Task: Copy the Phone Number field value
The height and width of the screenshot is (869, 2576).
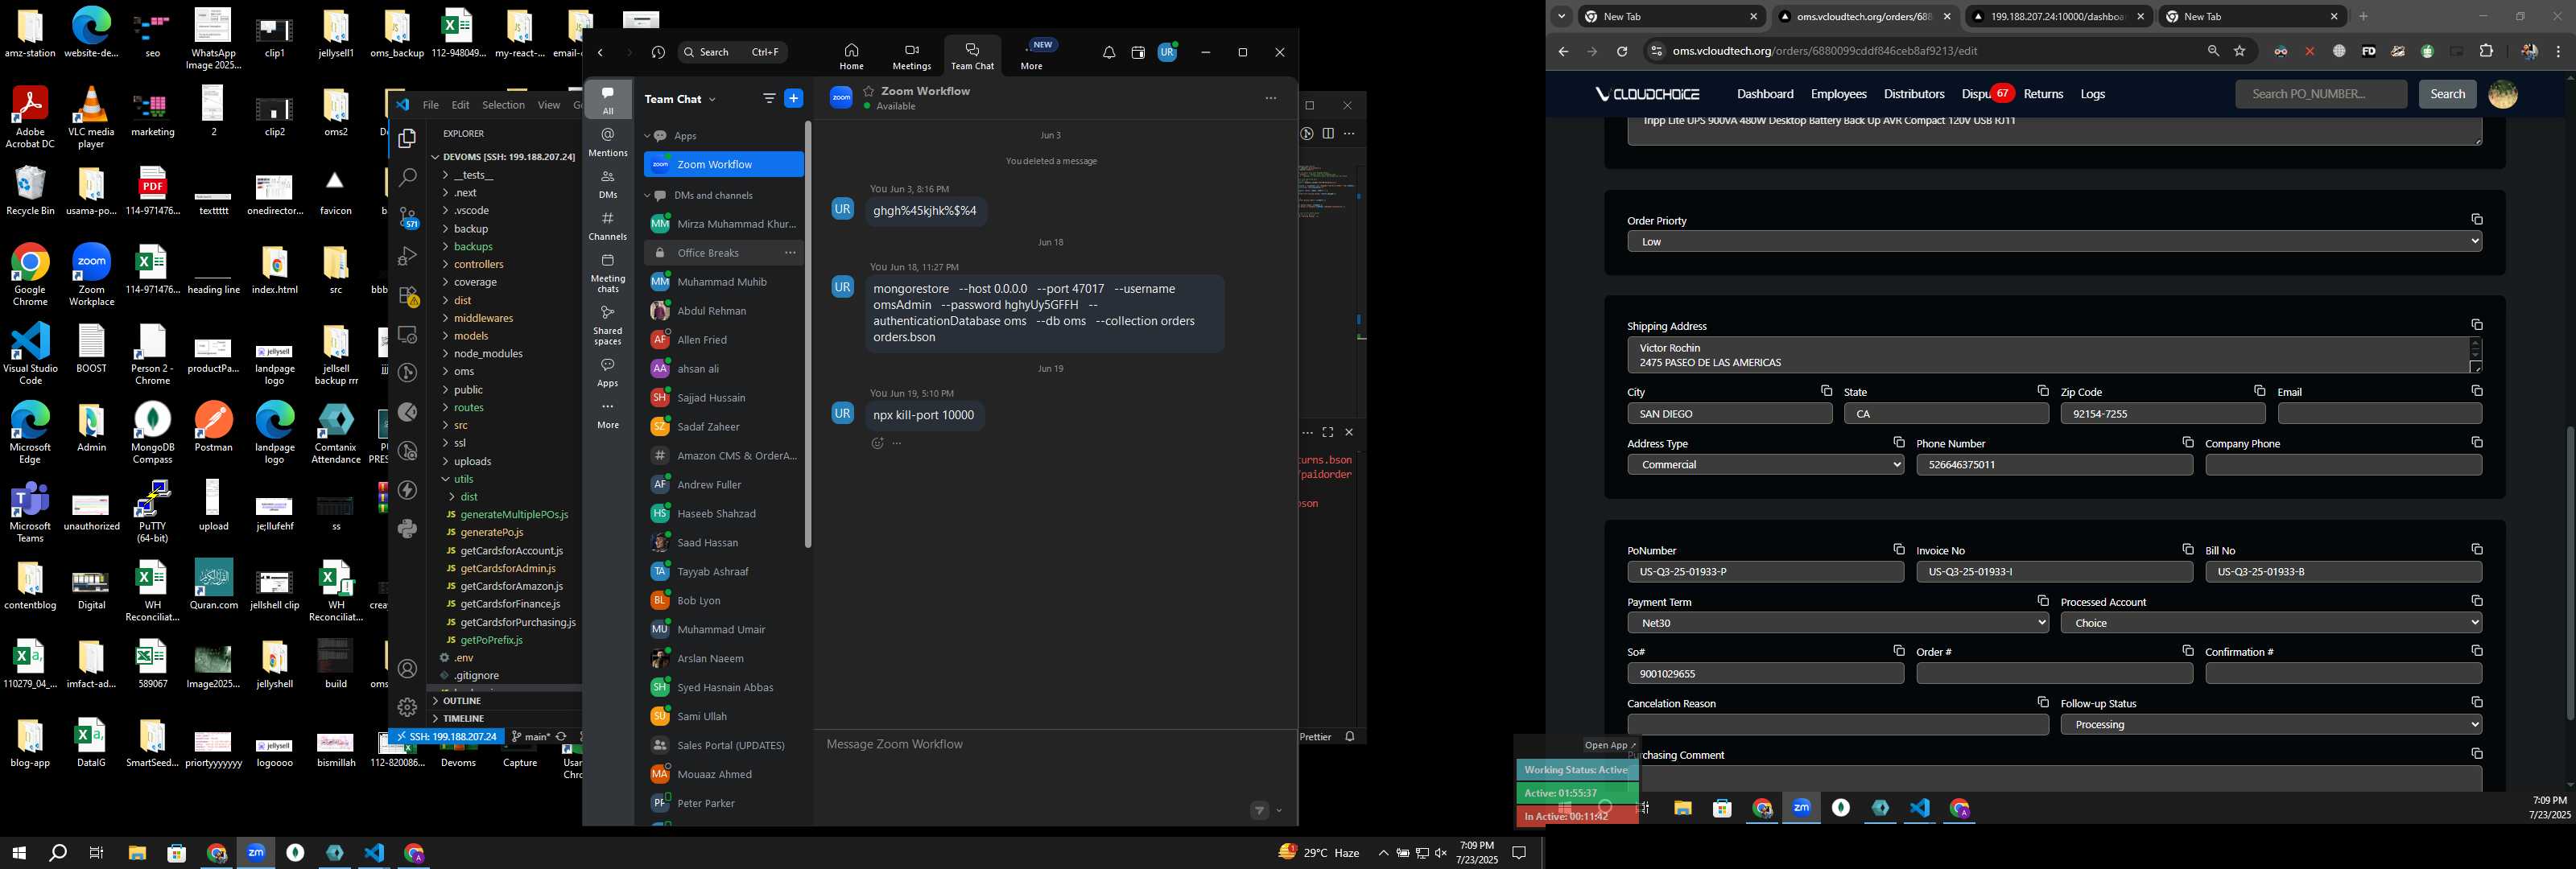Action: 2187,442
